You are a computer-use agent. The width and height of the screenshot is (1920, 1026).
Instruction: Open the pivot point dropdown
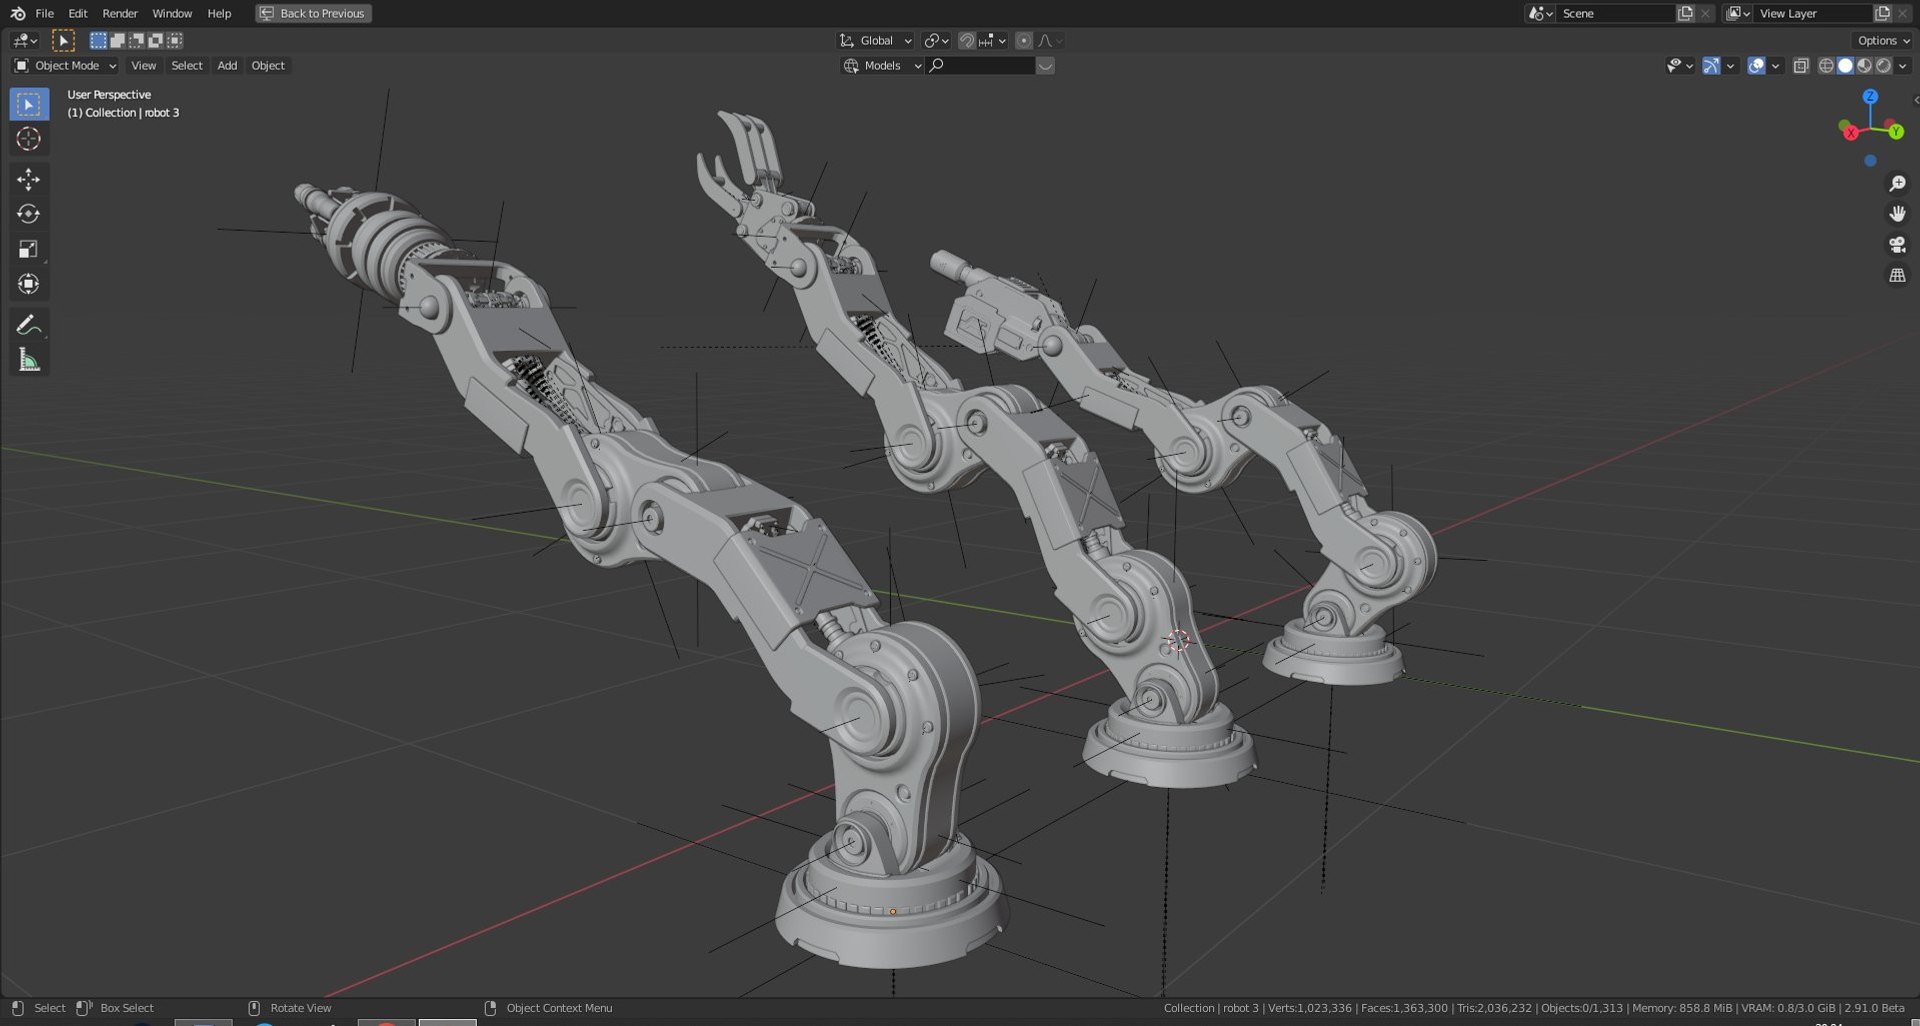(x=936, y=41)
